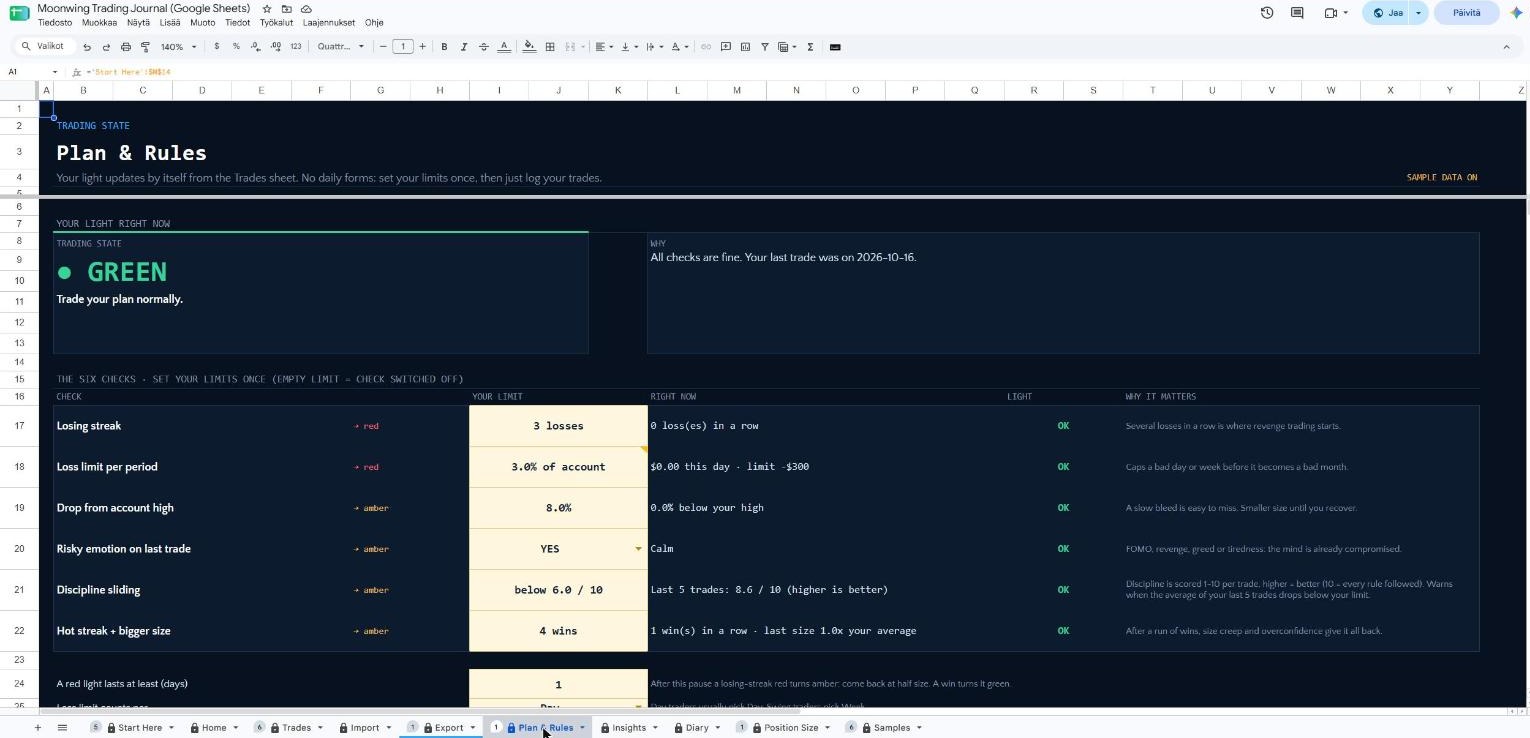Image resolution: width=1530 pixels, height=738 pixels.
Task: Open version history clock icon
Action: (x=1267, y=13)
